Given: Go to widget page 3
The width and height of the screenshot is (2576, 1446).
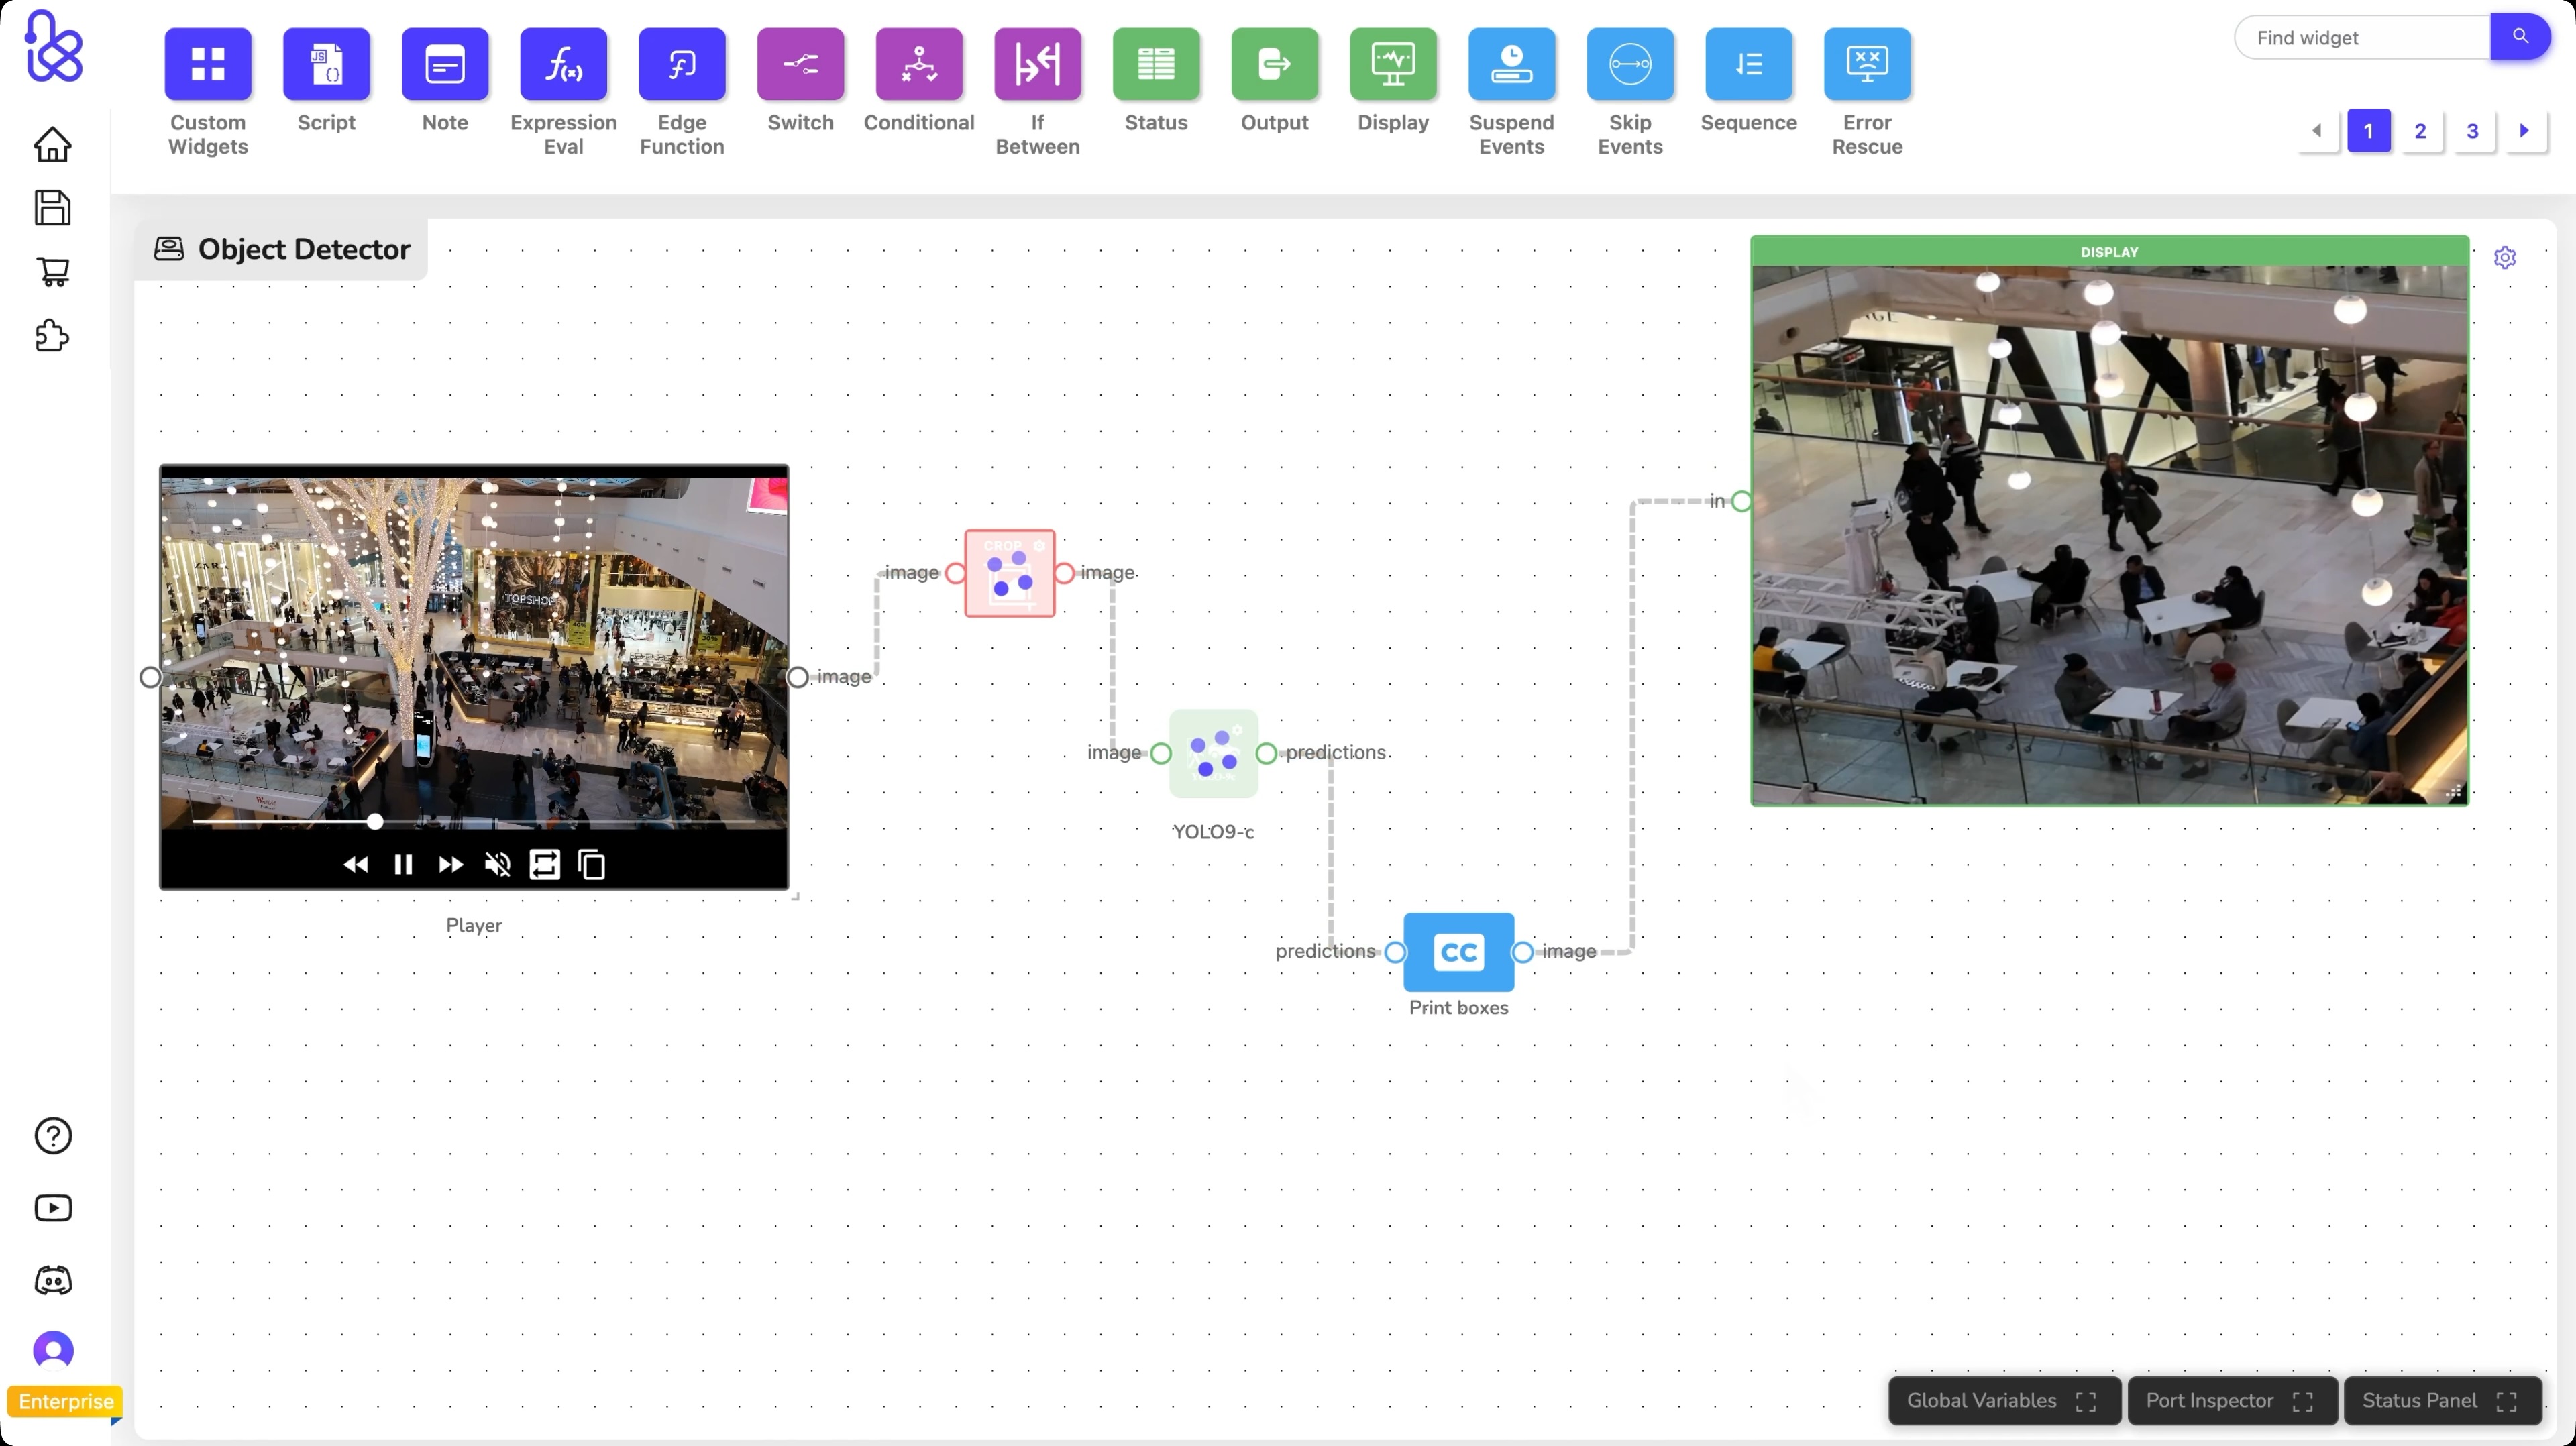Looking at the screenshot, I should pos(2472,131).
